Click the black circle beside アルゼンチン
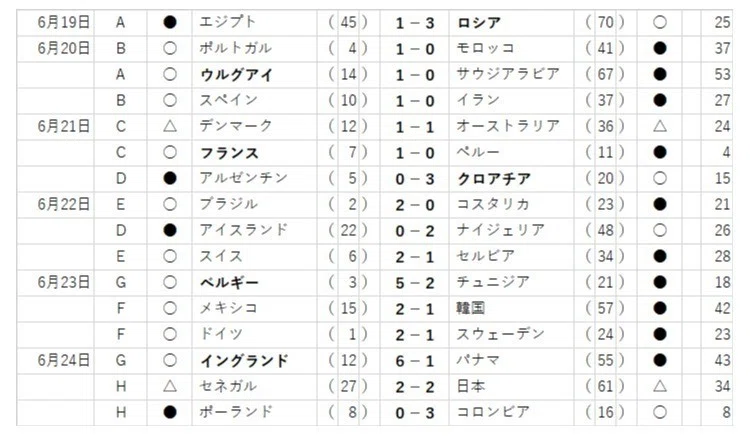Viewport: 750px width, 436px height. (x=170, y=178)
